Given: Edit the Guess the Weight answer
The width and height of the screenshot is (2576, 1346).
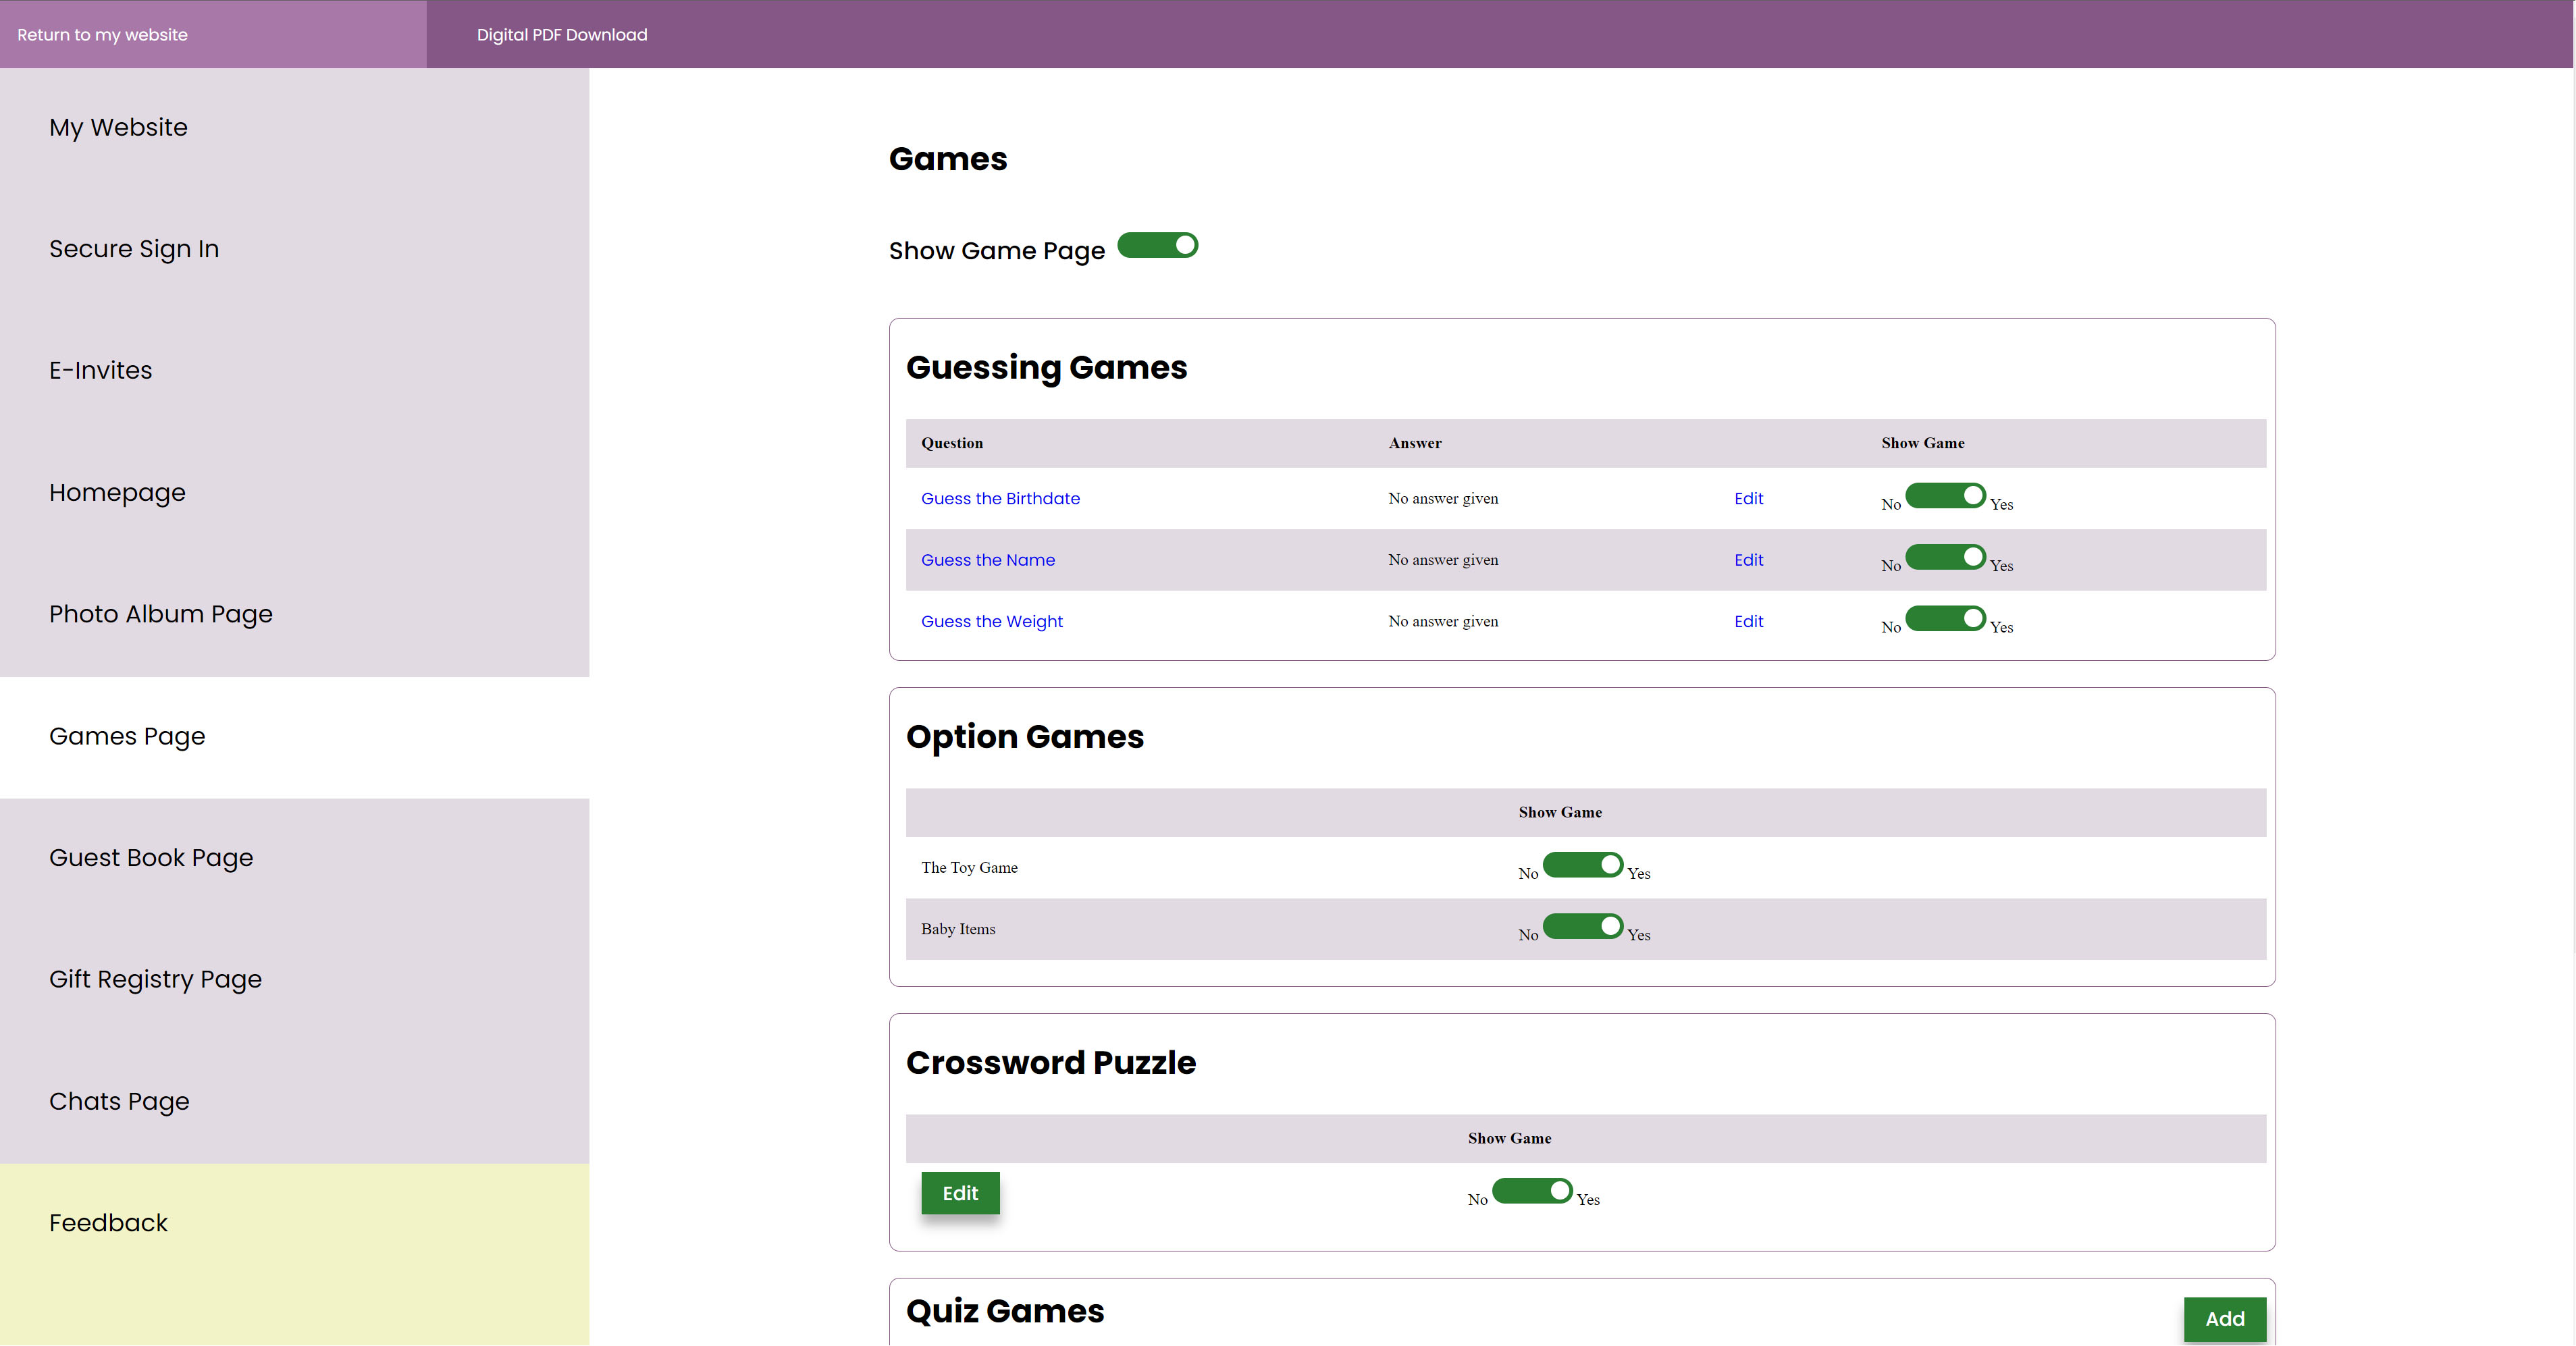Looking at the screenshot, I should coord(1748,621).
